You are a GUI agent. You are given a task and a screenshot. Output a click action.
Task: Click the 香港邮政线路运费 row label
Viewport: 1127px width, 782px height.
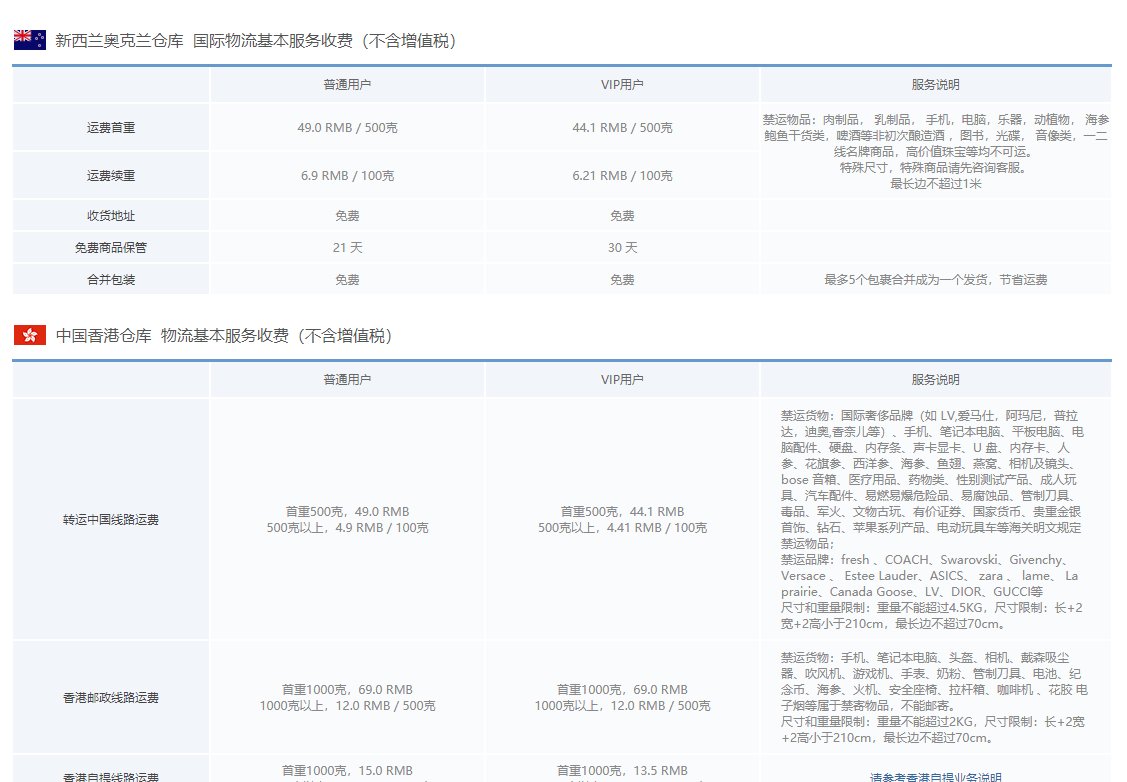(109, 697)
